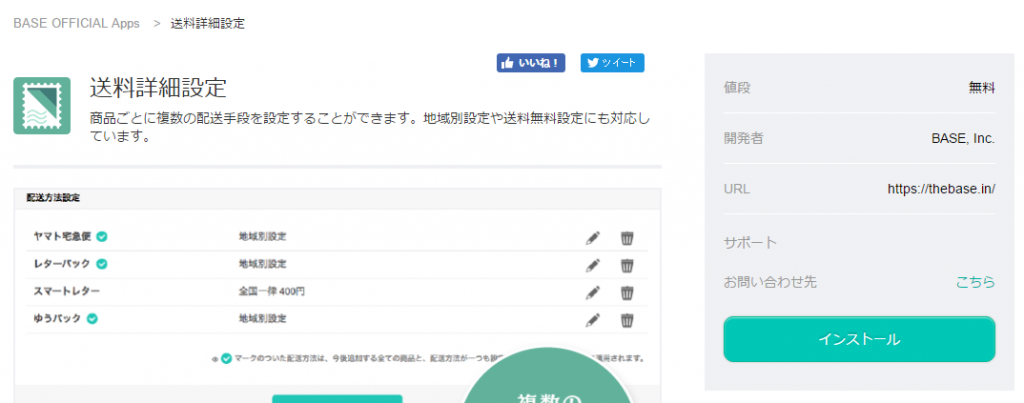The width and height of the screenshot is (1024, 403).
Task: Click the 値段 label
Action: click(737, 88)
